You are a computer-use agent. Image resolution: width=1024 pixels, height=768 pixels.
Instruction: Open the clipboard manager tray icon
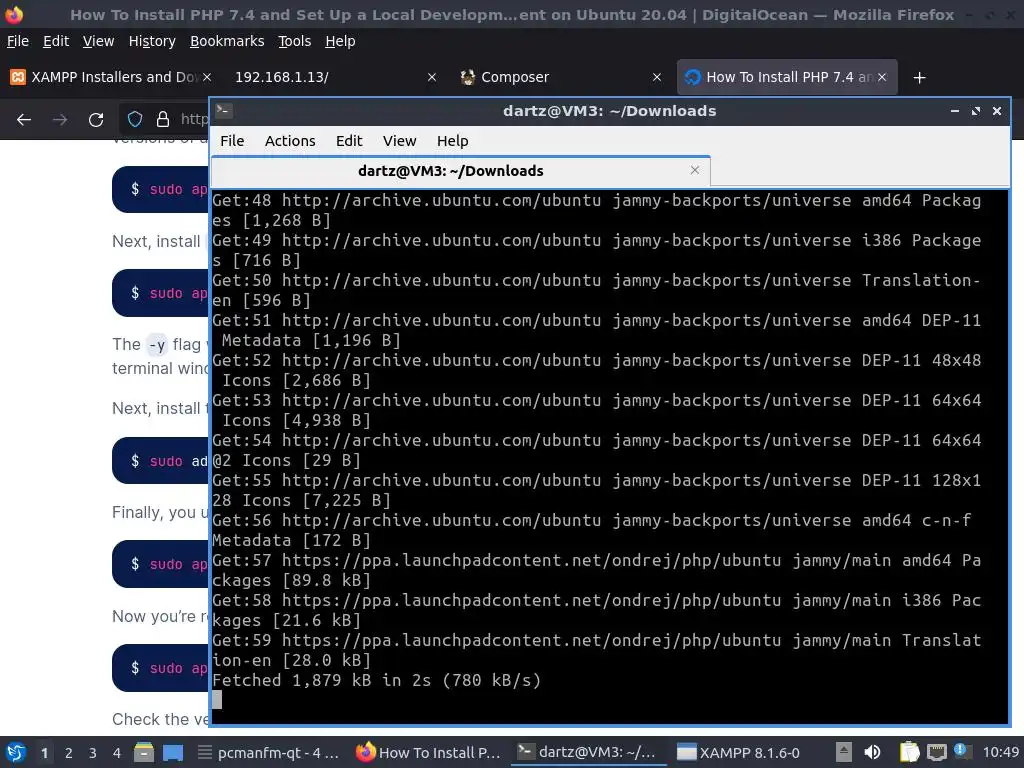[908, 752]
